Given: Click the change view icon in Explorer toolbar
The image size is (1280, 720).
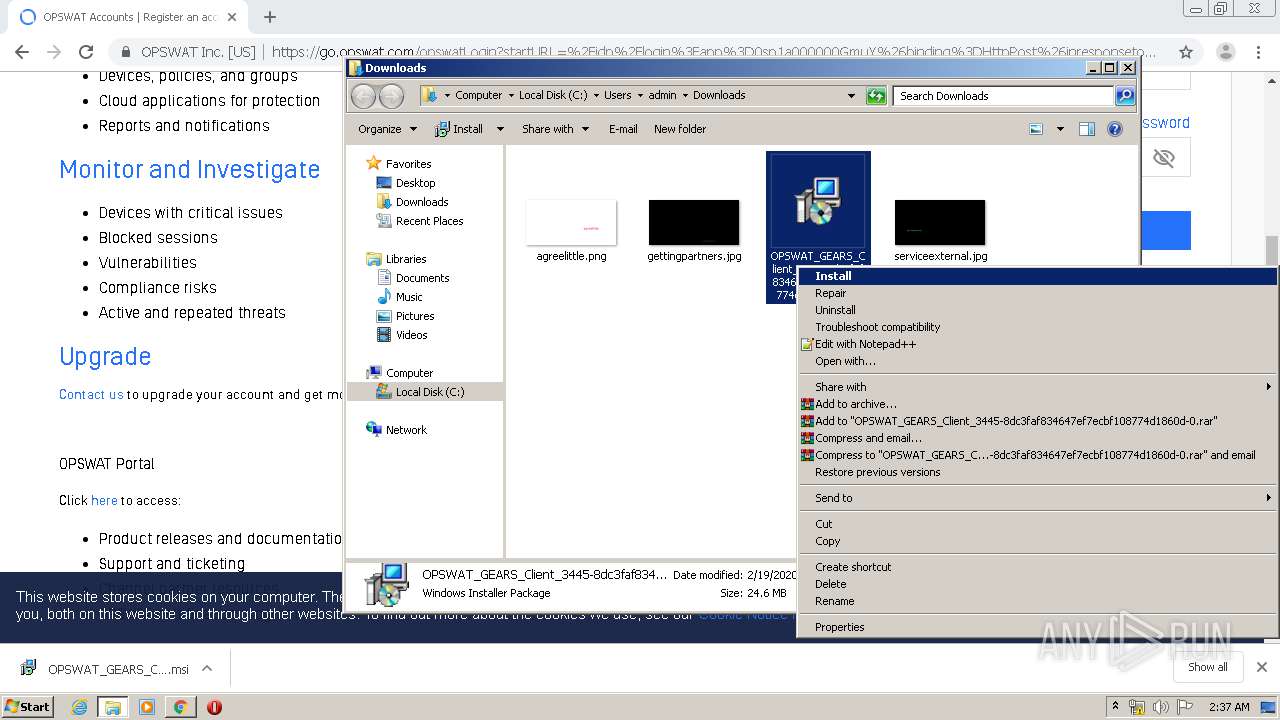Looking at the screenshot, I should [x=1036, y=129].
